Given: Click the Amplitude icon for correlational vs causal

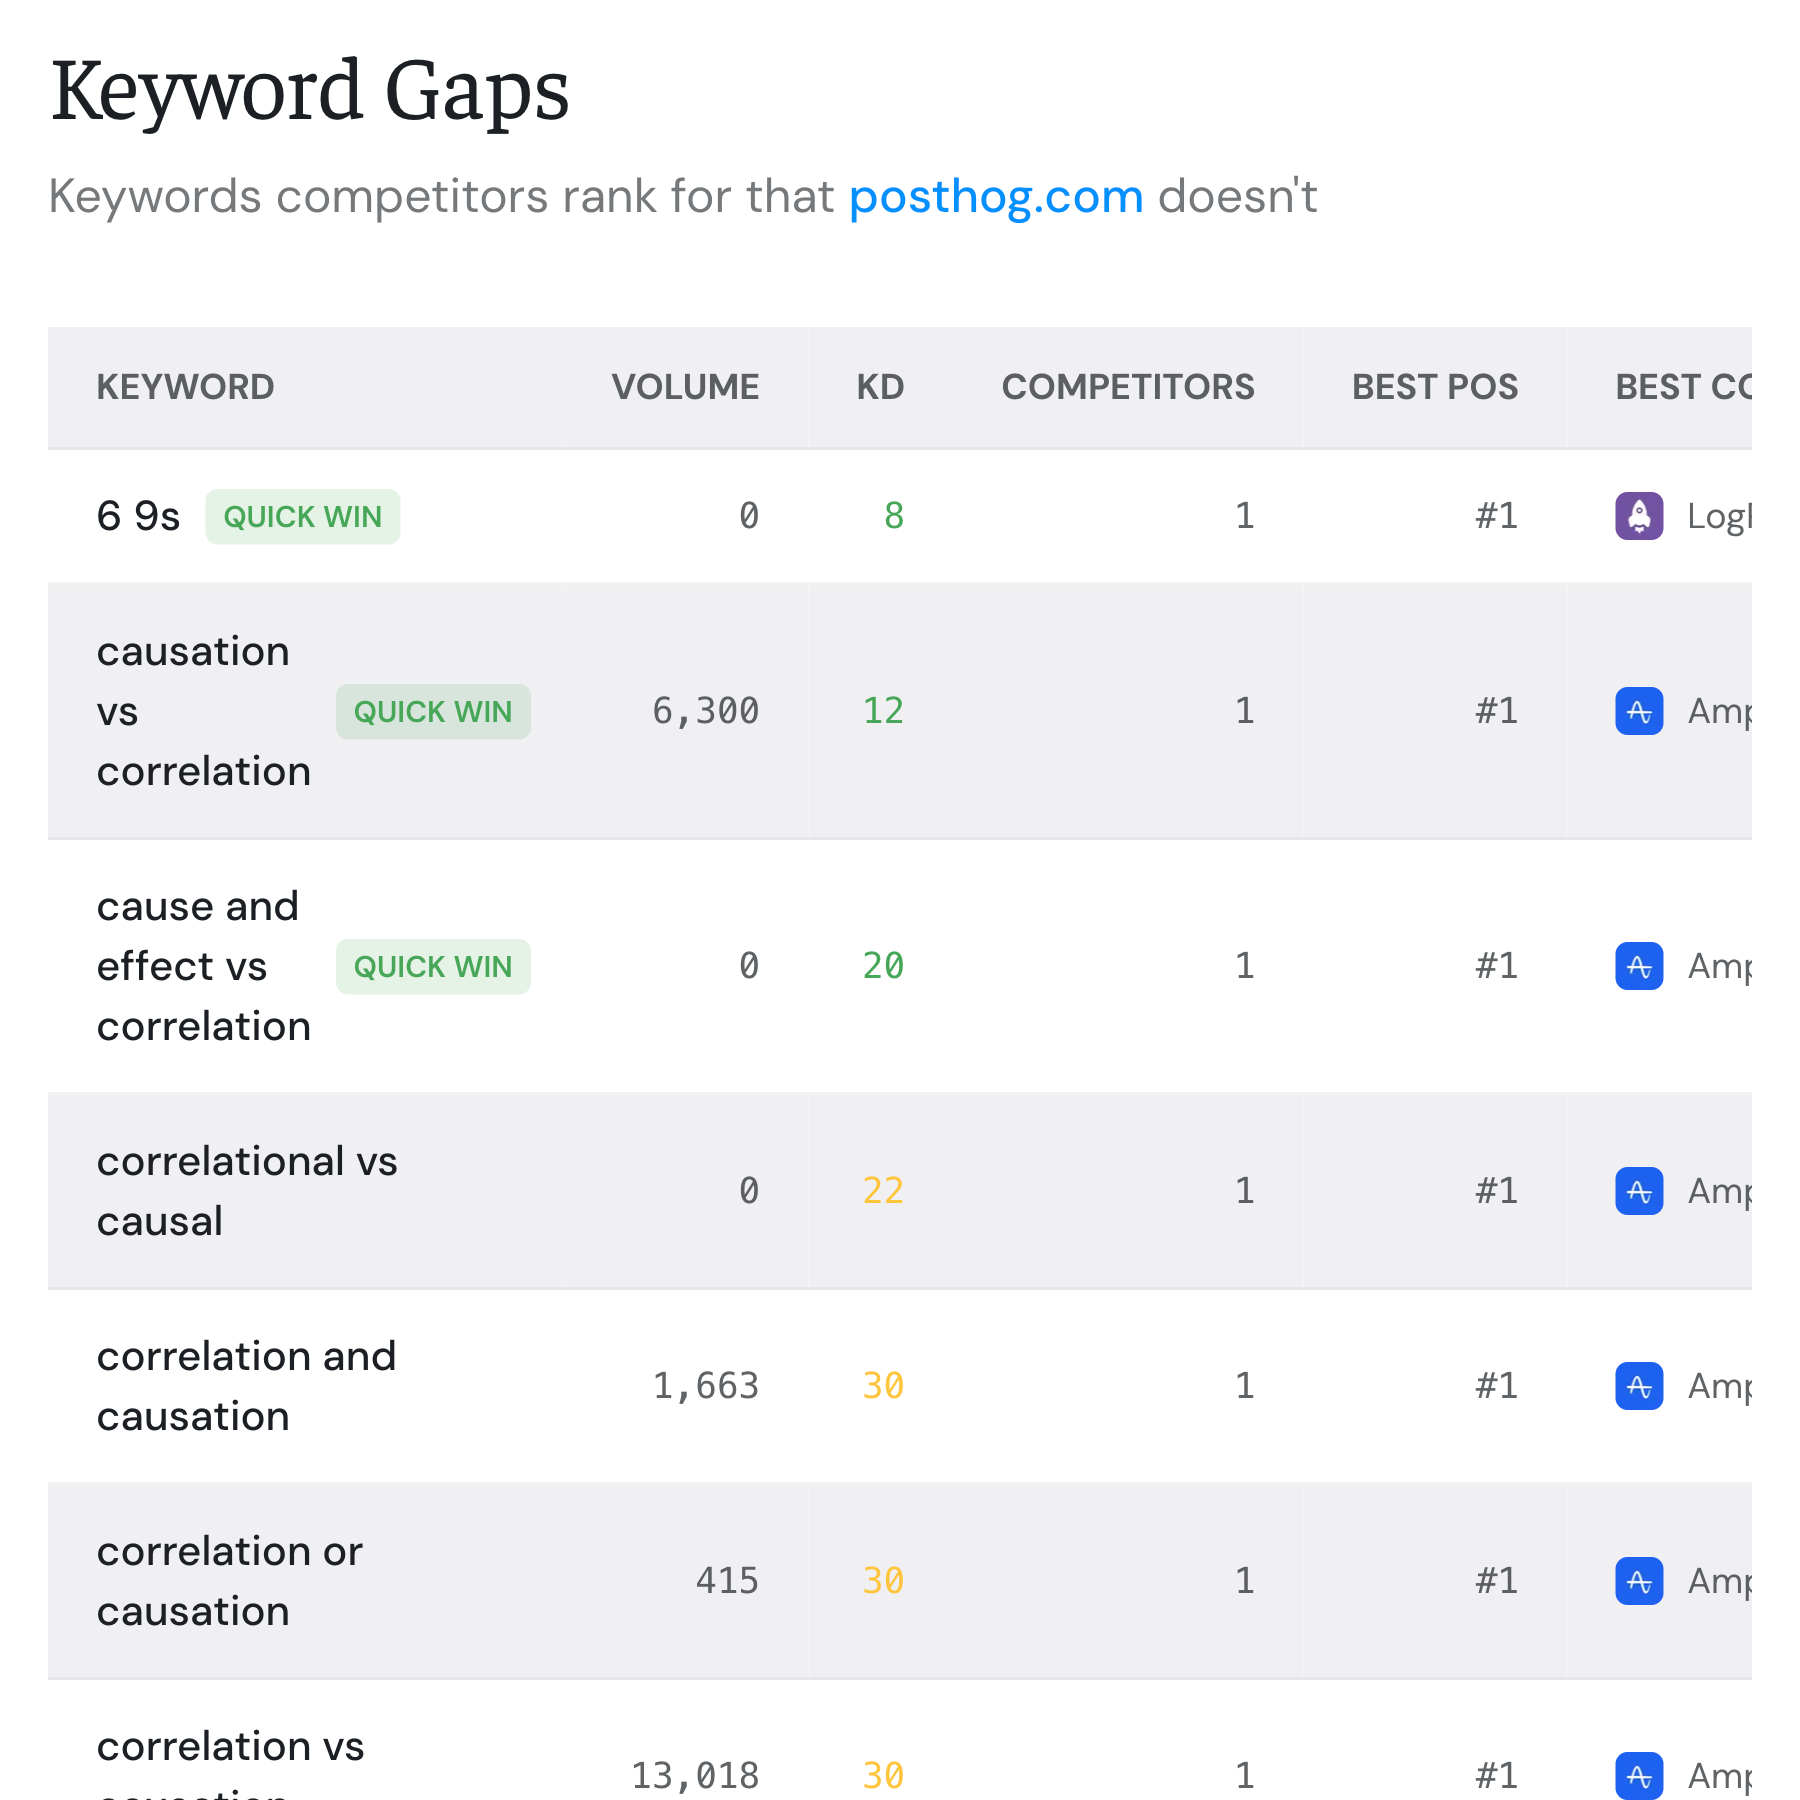Looking at the screenshot, I should point(1638,1190).
